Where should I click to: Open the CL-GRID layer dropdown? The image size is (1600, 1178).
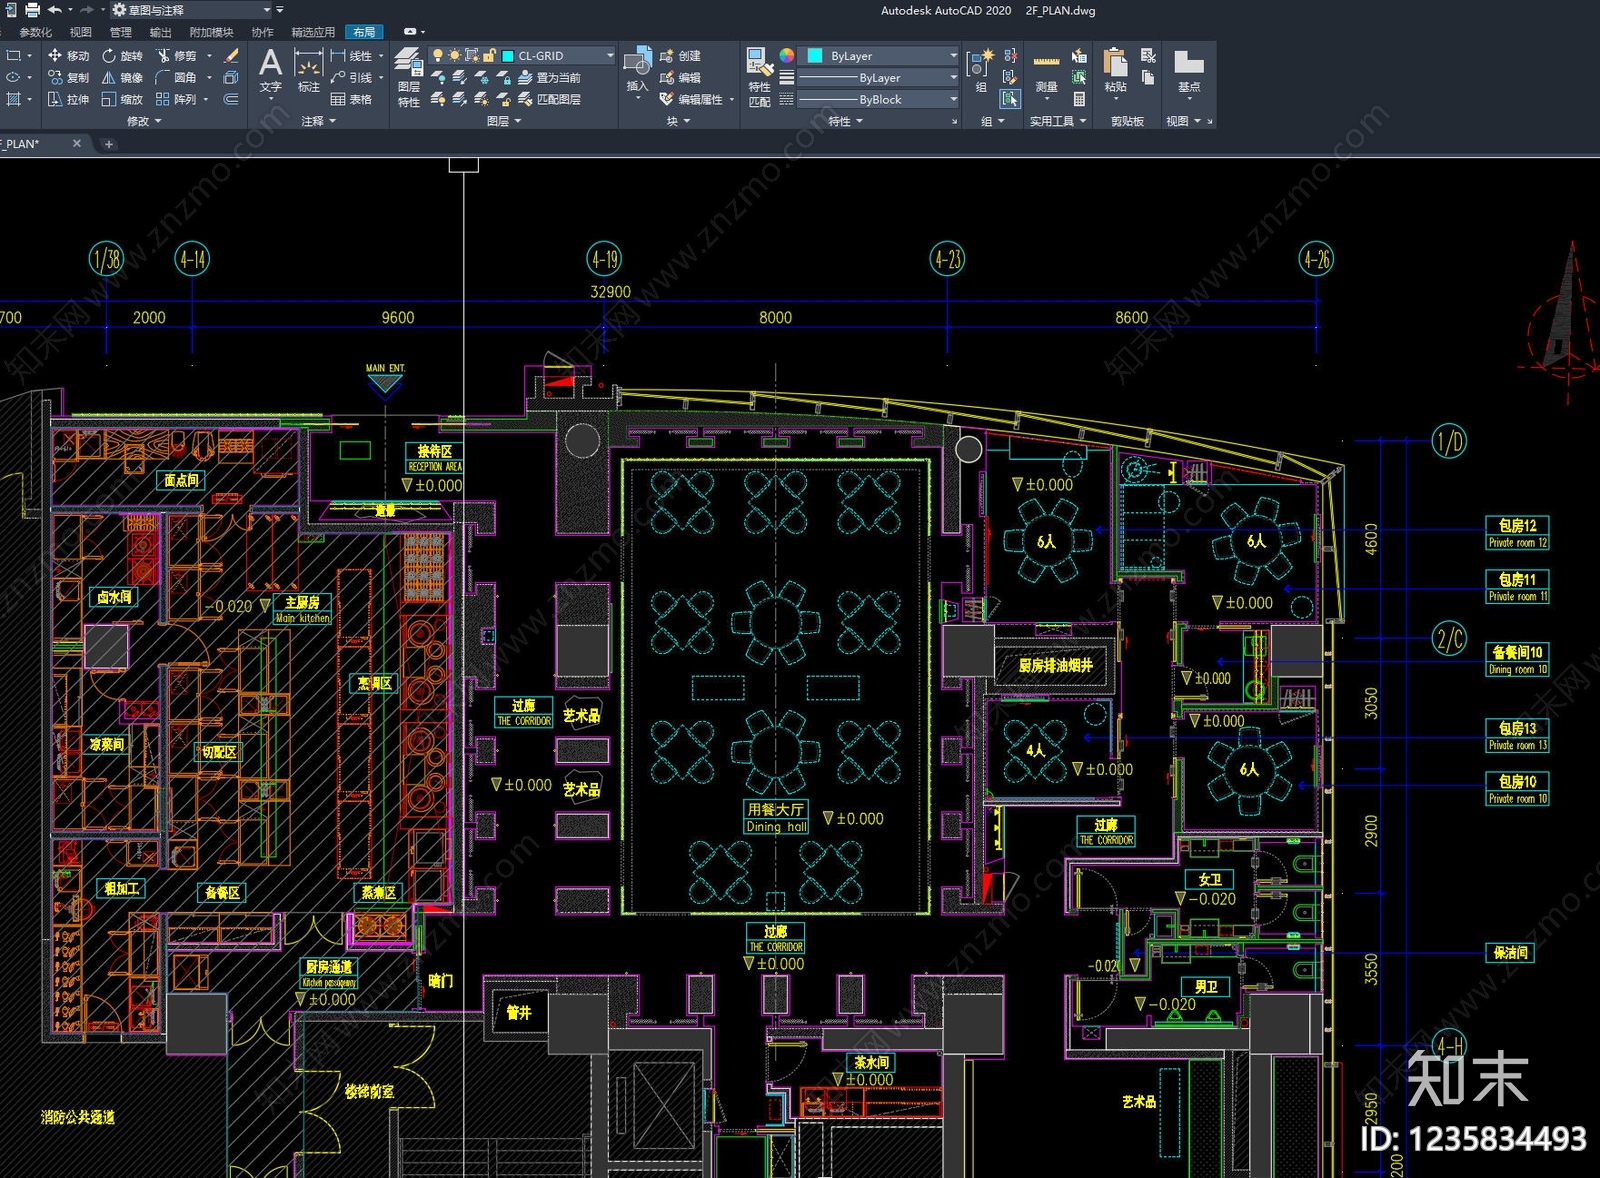522,56
